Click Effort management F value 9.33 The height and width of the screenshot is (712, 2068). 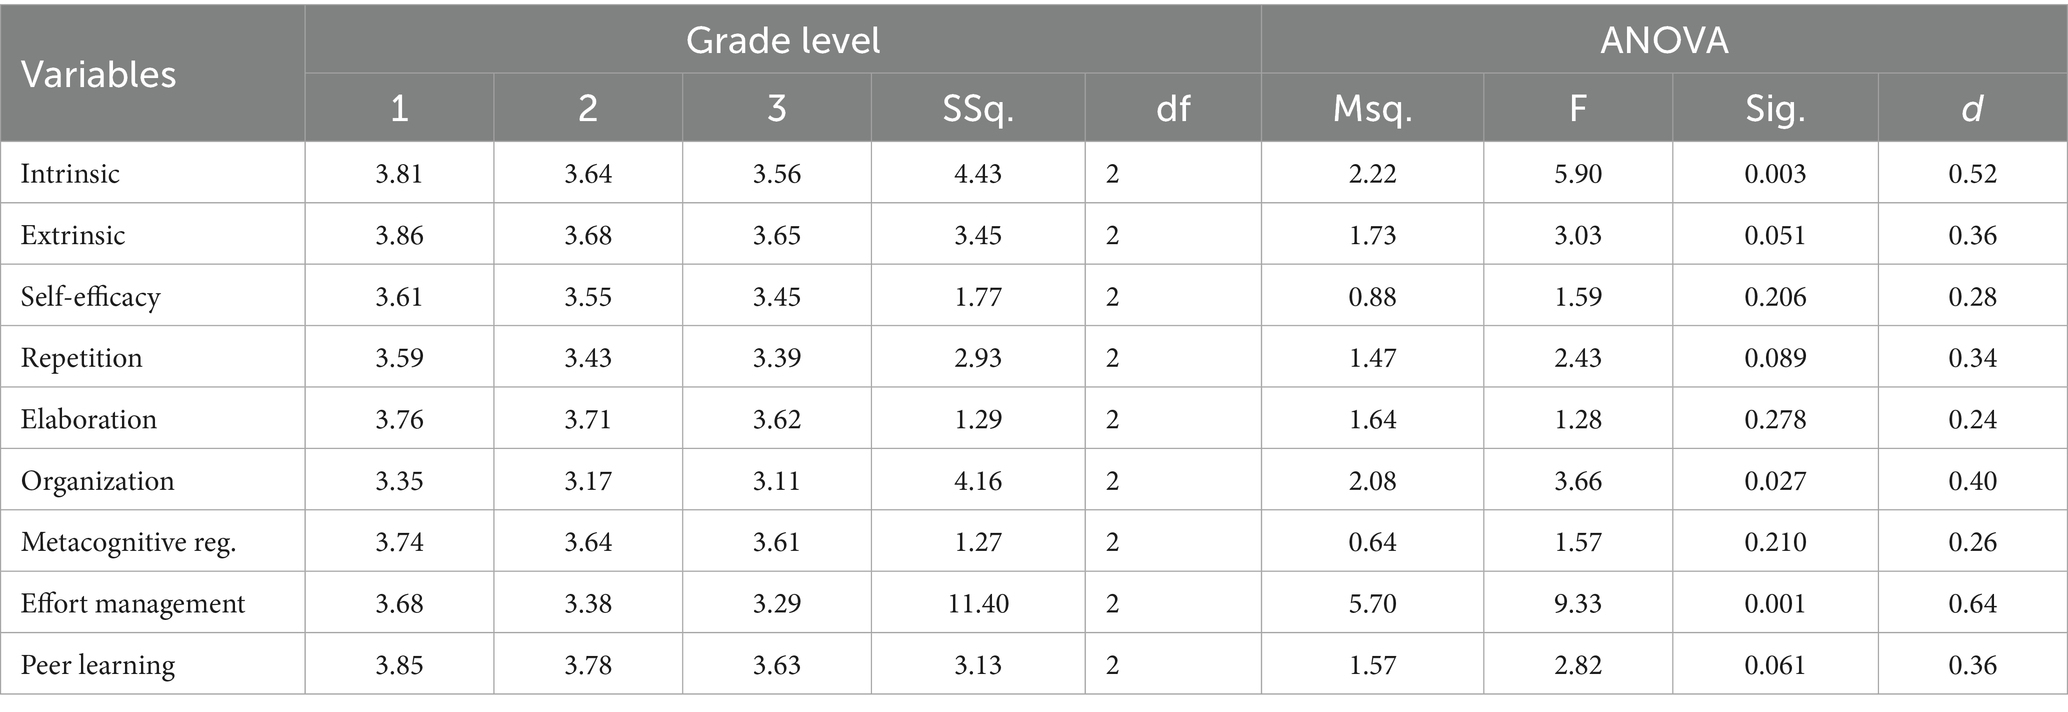click(1578, 604)
